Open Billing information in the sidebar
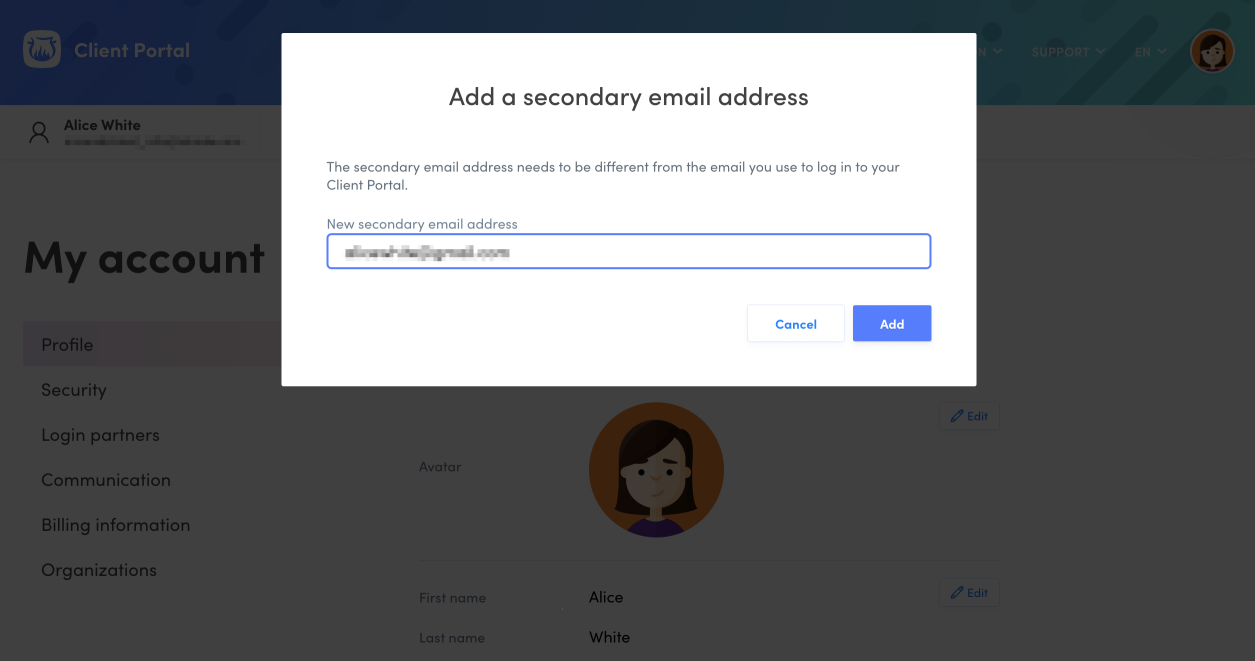 coord(115,525)
